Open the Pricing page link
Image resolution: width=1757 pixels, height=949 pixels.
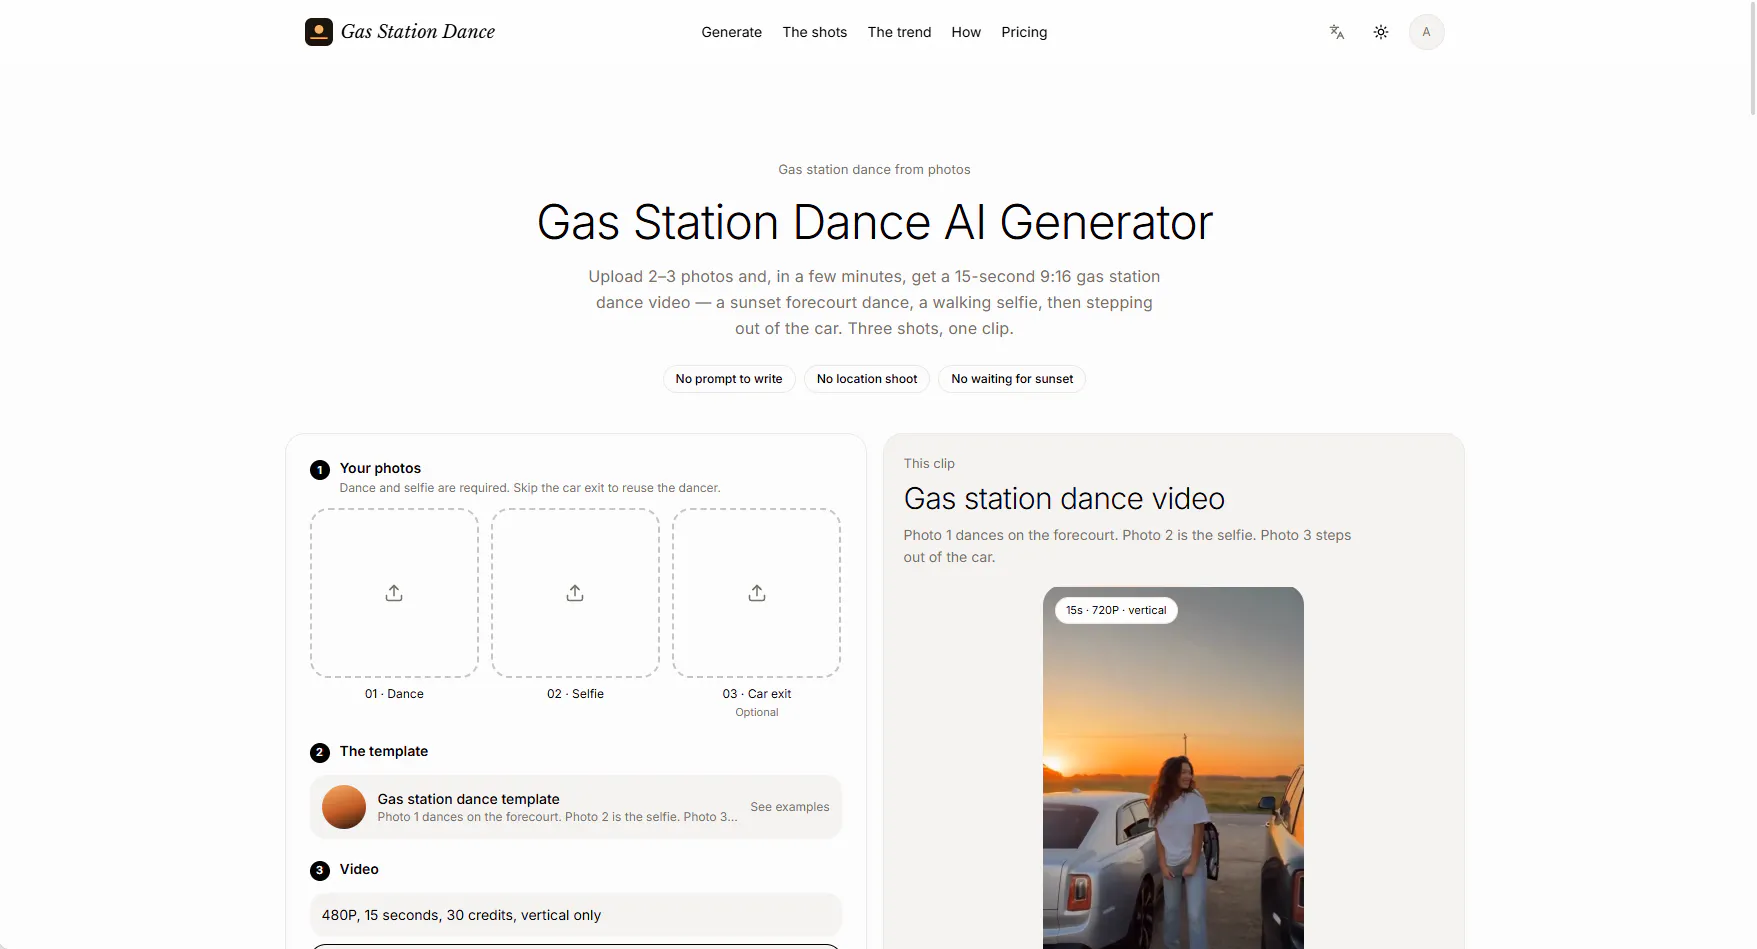pos(1024,32)
